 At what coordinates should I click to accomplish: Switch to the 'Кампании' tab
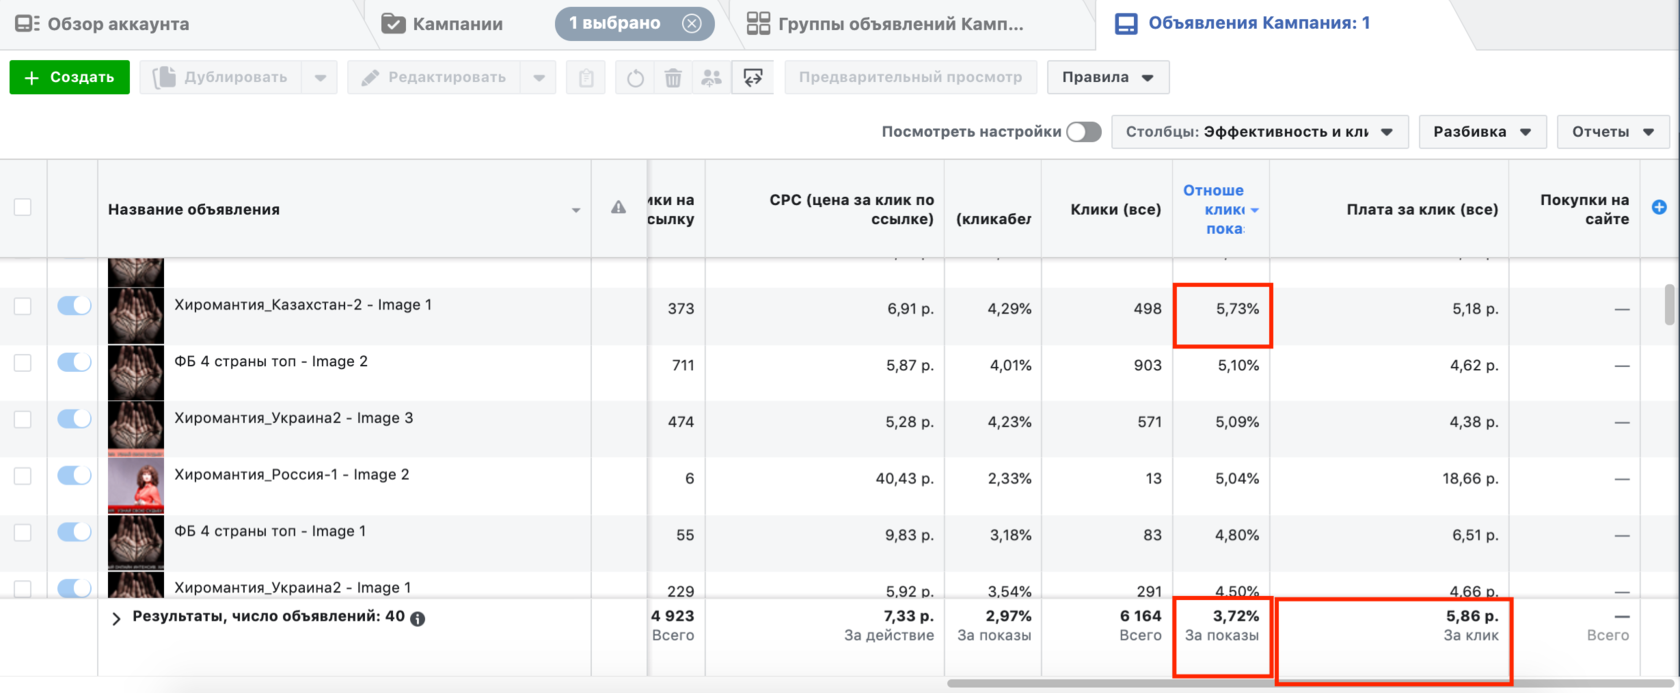(x=443, y=23)
